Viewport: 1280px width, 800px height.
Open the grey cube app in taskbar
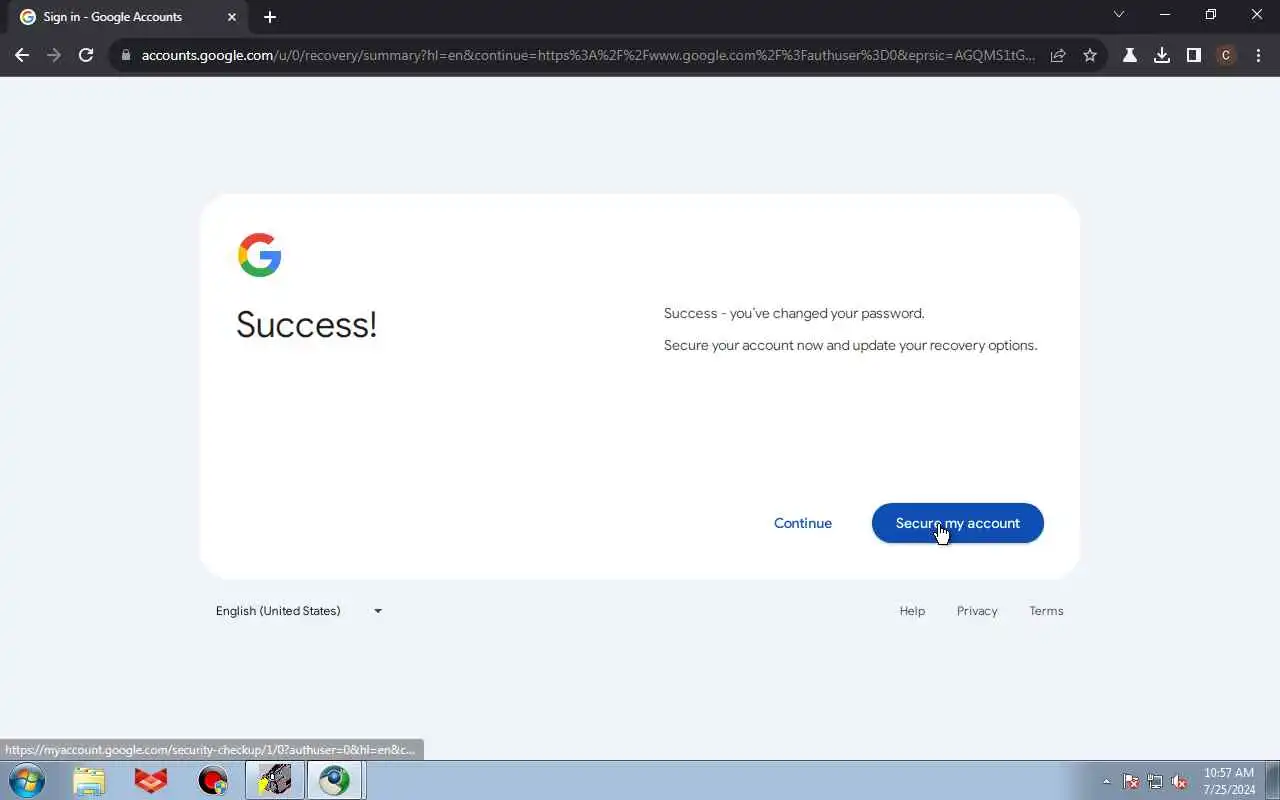[x=275, y=780]
